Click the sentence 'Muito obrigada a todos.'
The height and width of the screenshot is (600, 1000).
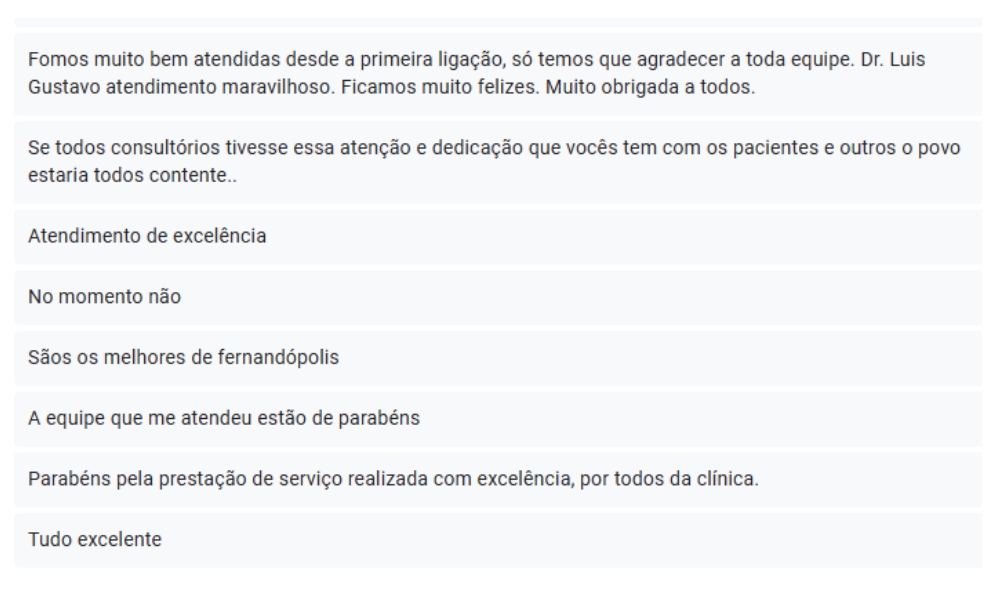tap(650, 87)
